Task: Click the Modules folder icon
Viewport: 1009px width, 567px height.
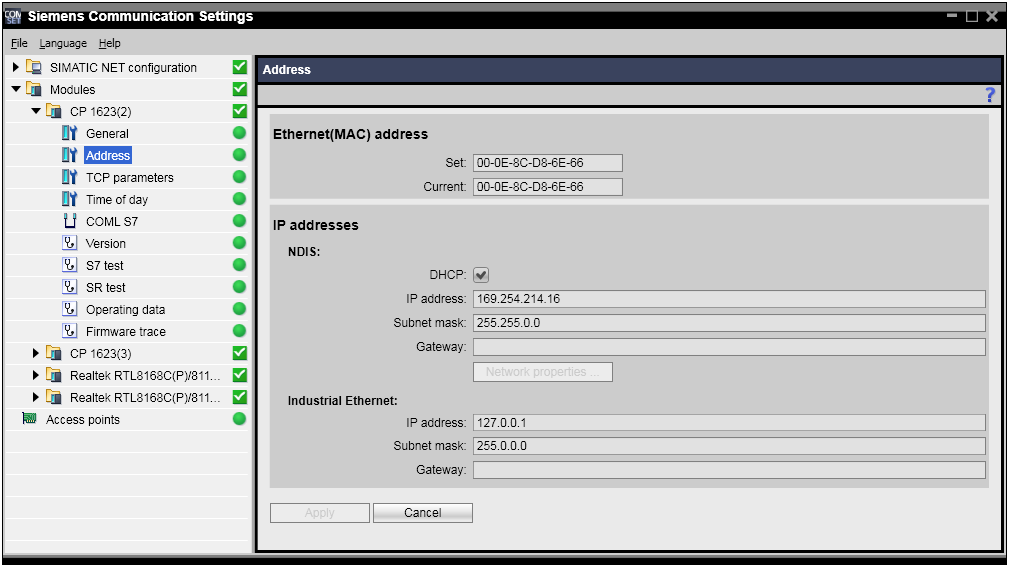Action: [x=34, y=89]
